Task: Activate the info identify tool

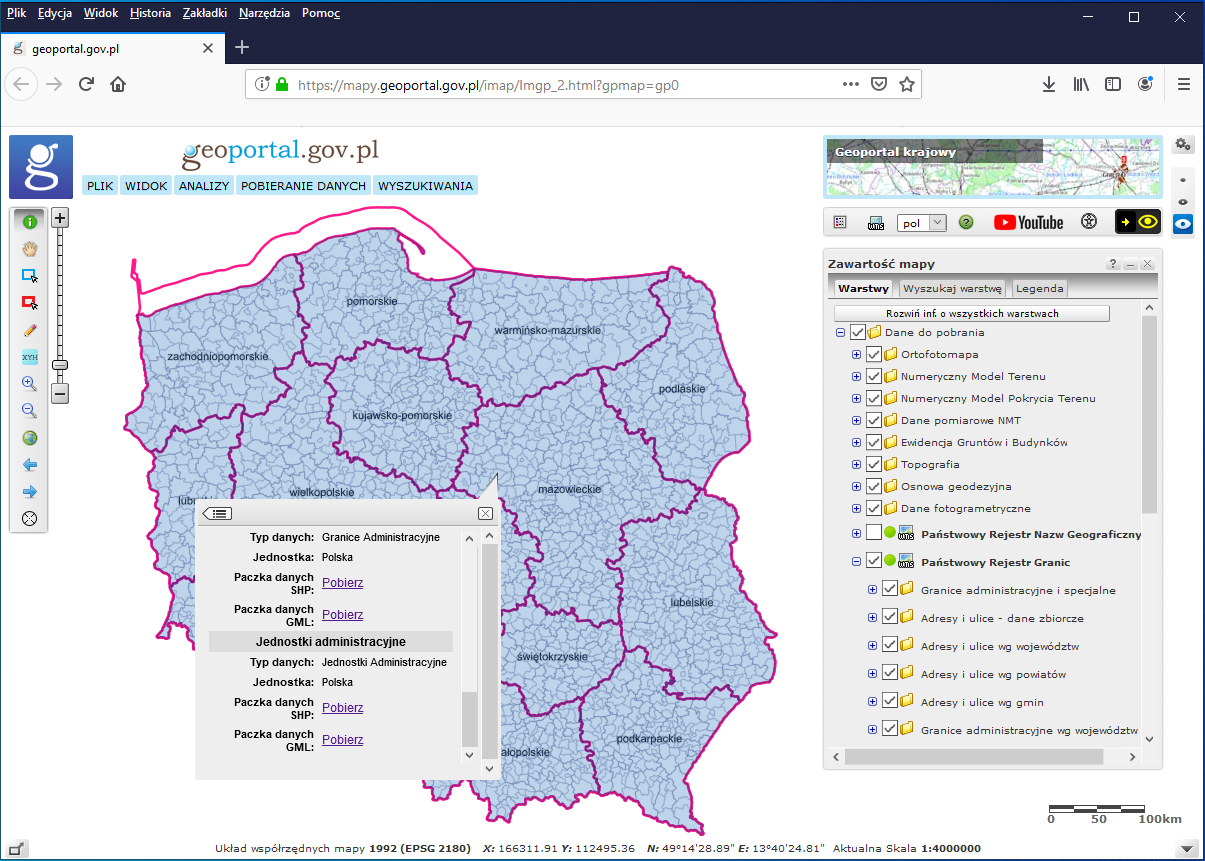Action: [x=30, y=221]
